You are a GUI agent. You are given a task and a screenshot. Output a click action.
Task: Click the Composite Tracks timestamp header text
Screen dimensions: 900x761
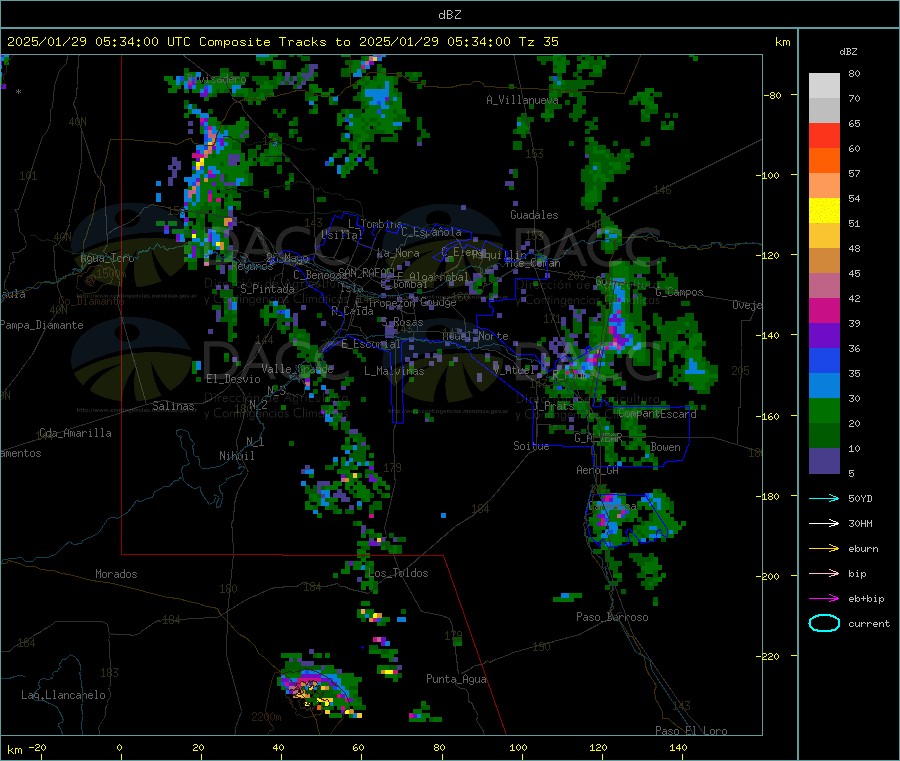click(x=282, y=42)
